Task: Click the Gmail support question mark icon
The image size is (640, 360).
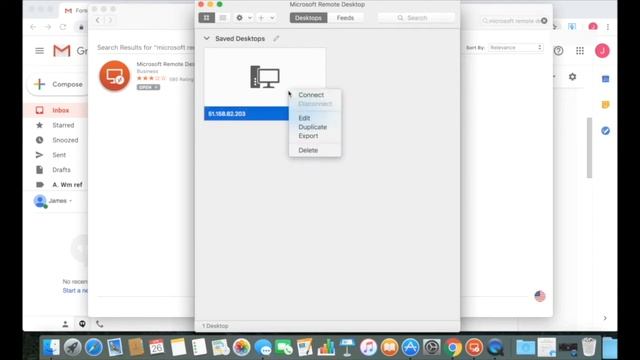Action: (x=558, y=51)
